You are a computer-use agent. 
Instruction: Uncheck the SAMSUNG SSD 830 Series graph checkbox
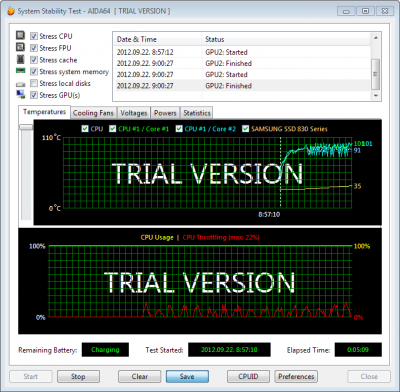tap(246, 129)
